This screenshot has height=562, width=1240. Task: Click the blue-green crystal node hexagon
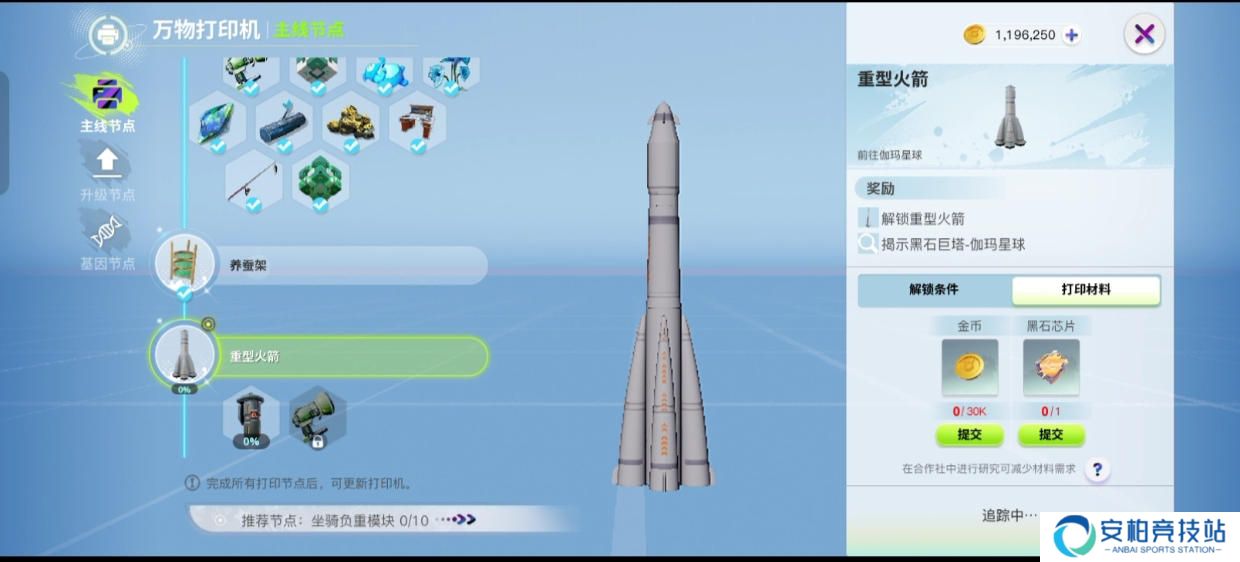[x=217, y=122]
